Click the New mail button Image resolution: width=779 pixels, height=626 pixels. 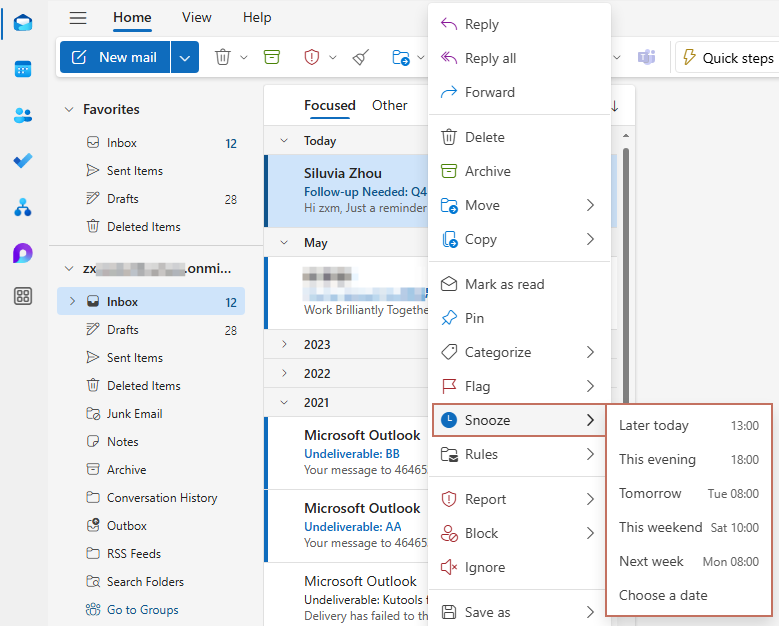pyautogui.click(x=115, y=57)
